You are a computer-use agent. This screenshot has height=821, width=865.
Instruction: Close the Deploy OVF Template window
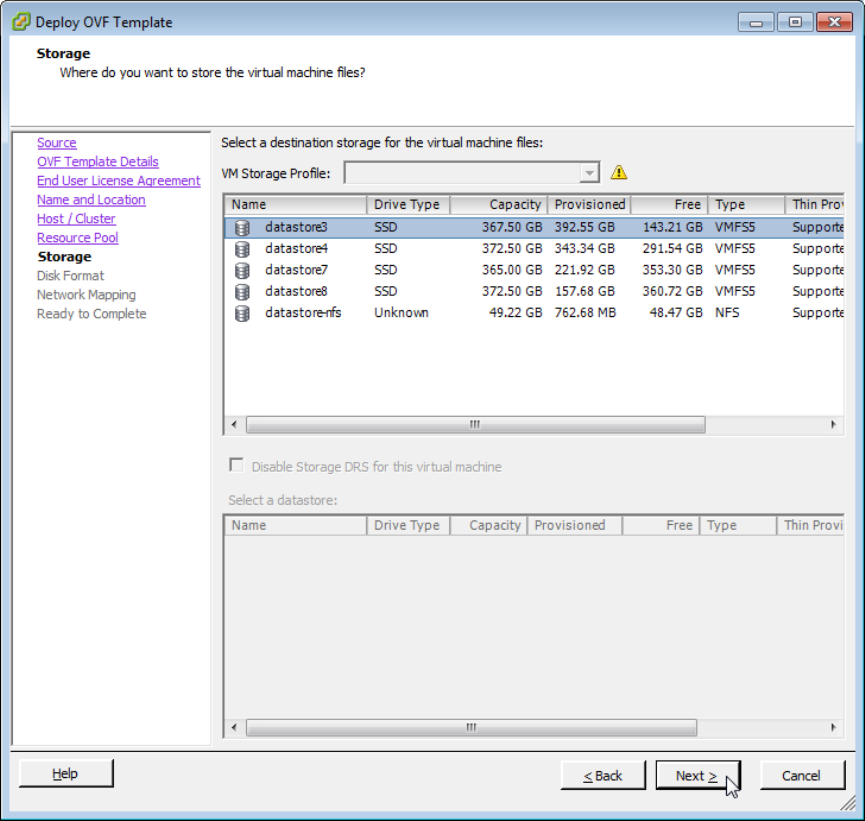coord(835,22)
